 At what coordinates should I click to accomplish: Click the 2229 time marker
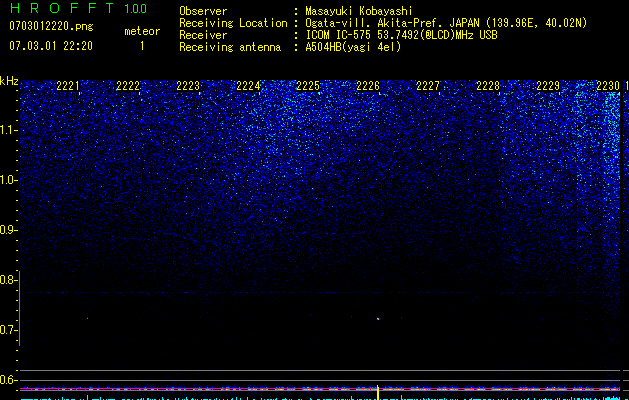548,85
